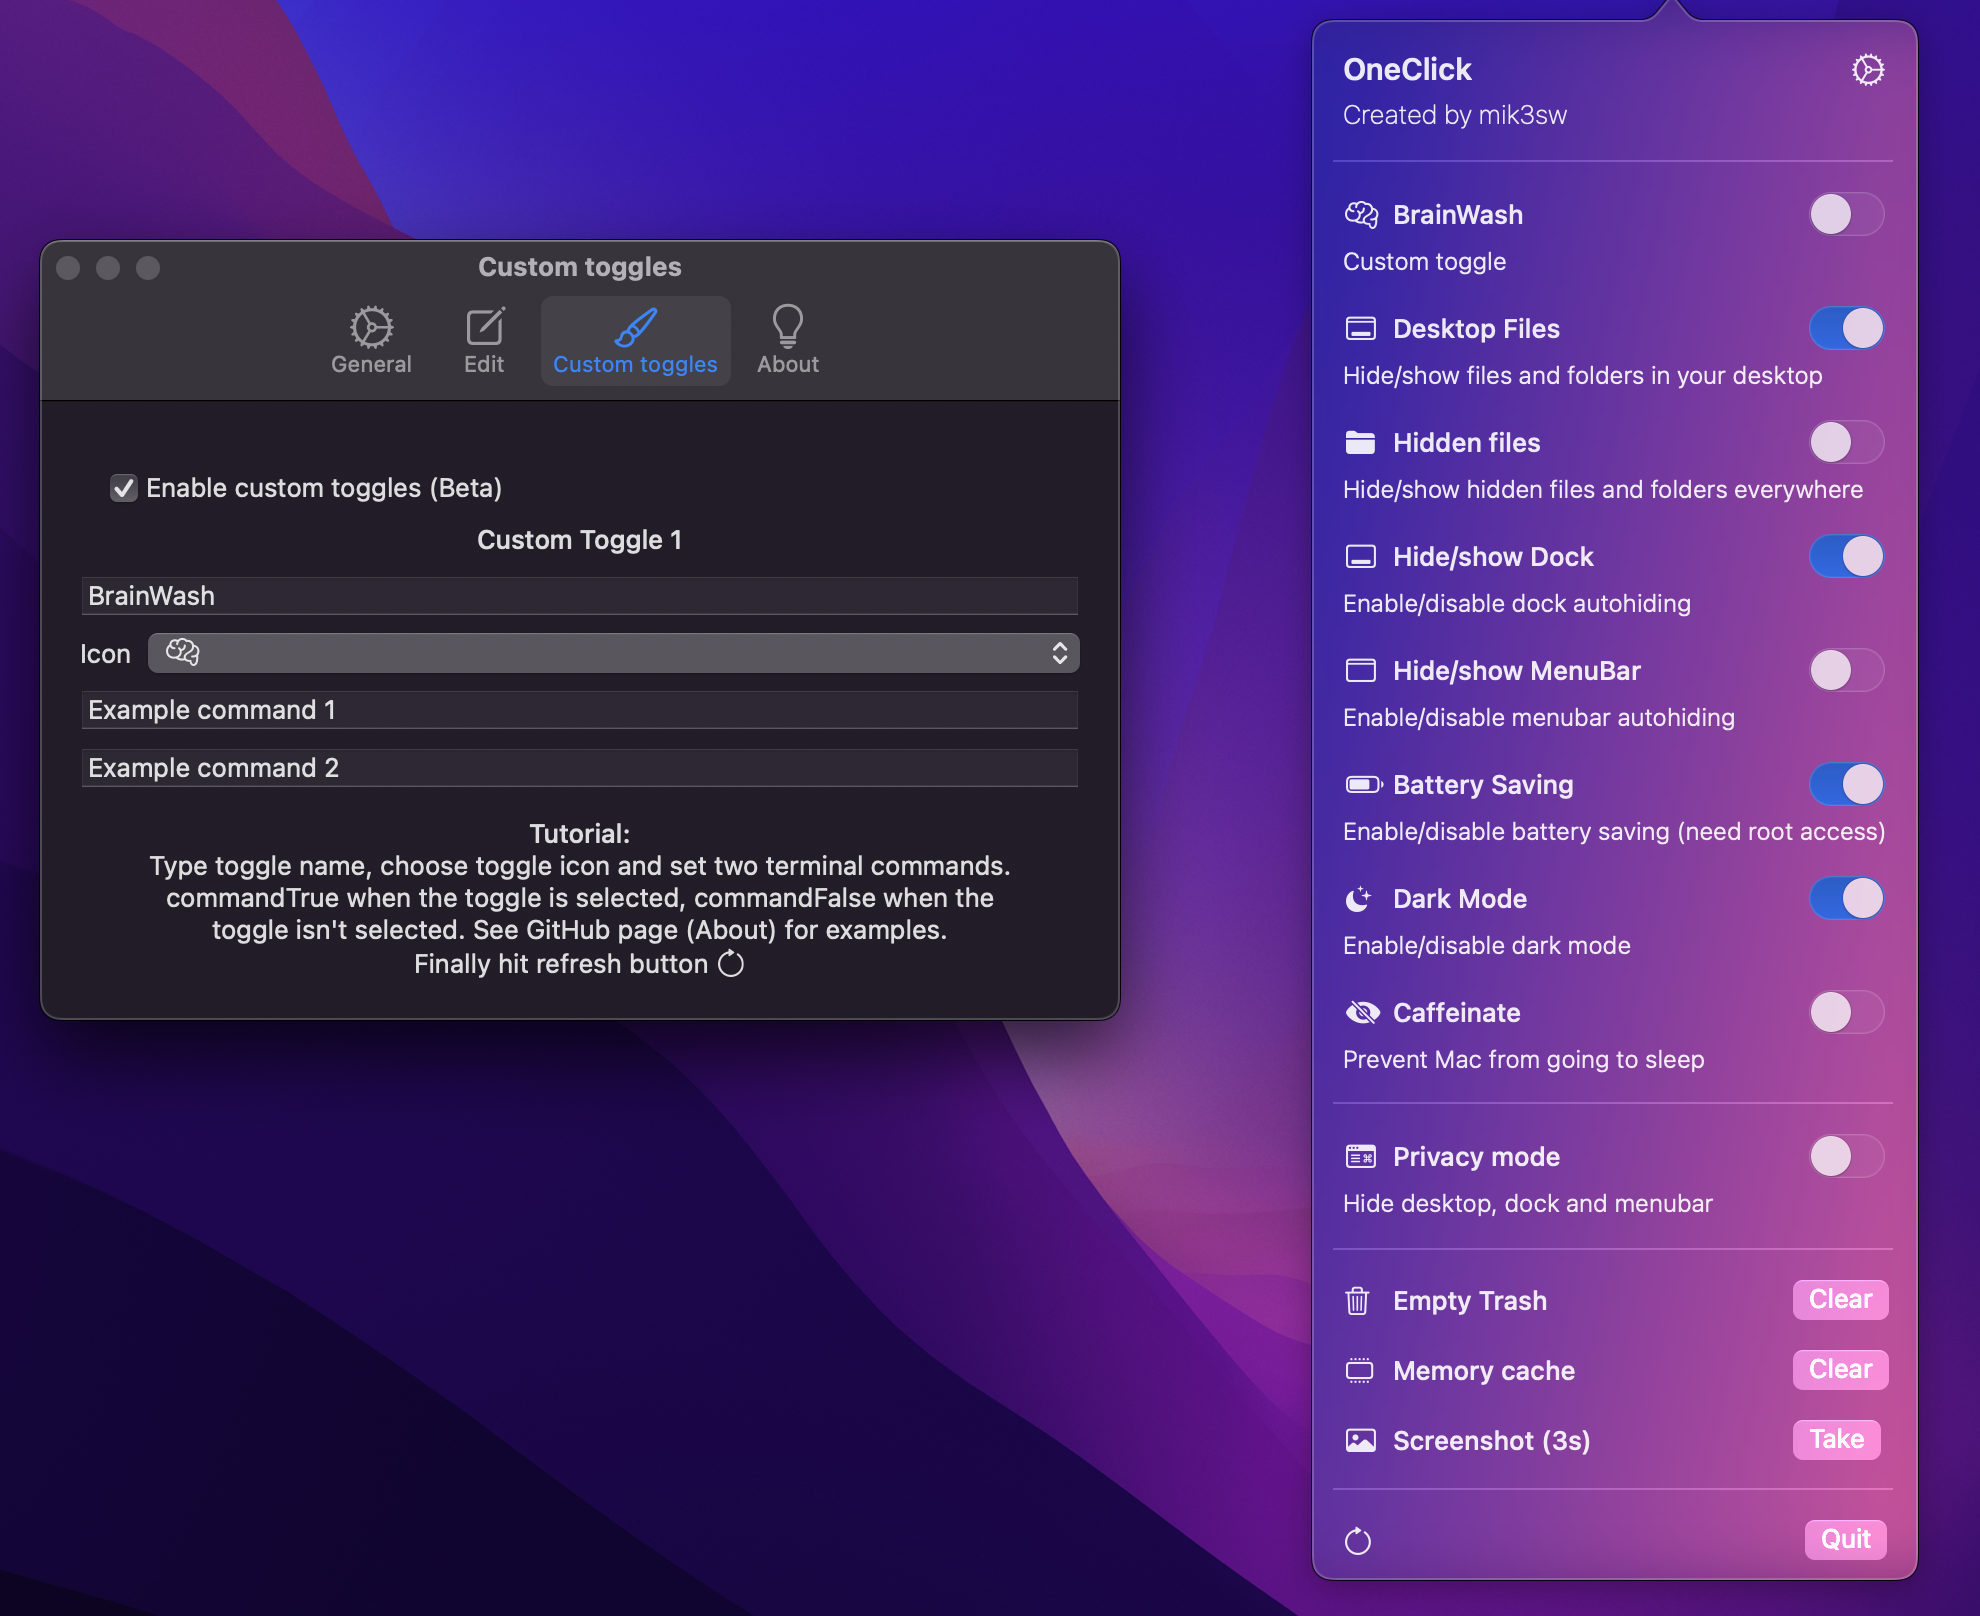Image resolution: width=1980 pixels, height=1616 pixels.
Task: Click the BrainWash name field
Action: click(580, 596)
